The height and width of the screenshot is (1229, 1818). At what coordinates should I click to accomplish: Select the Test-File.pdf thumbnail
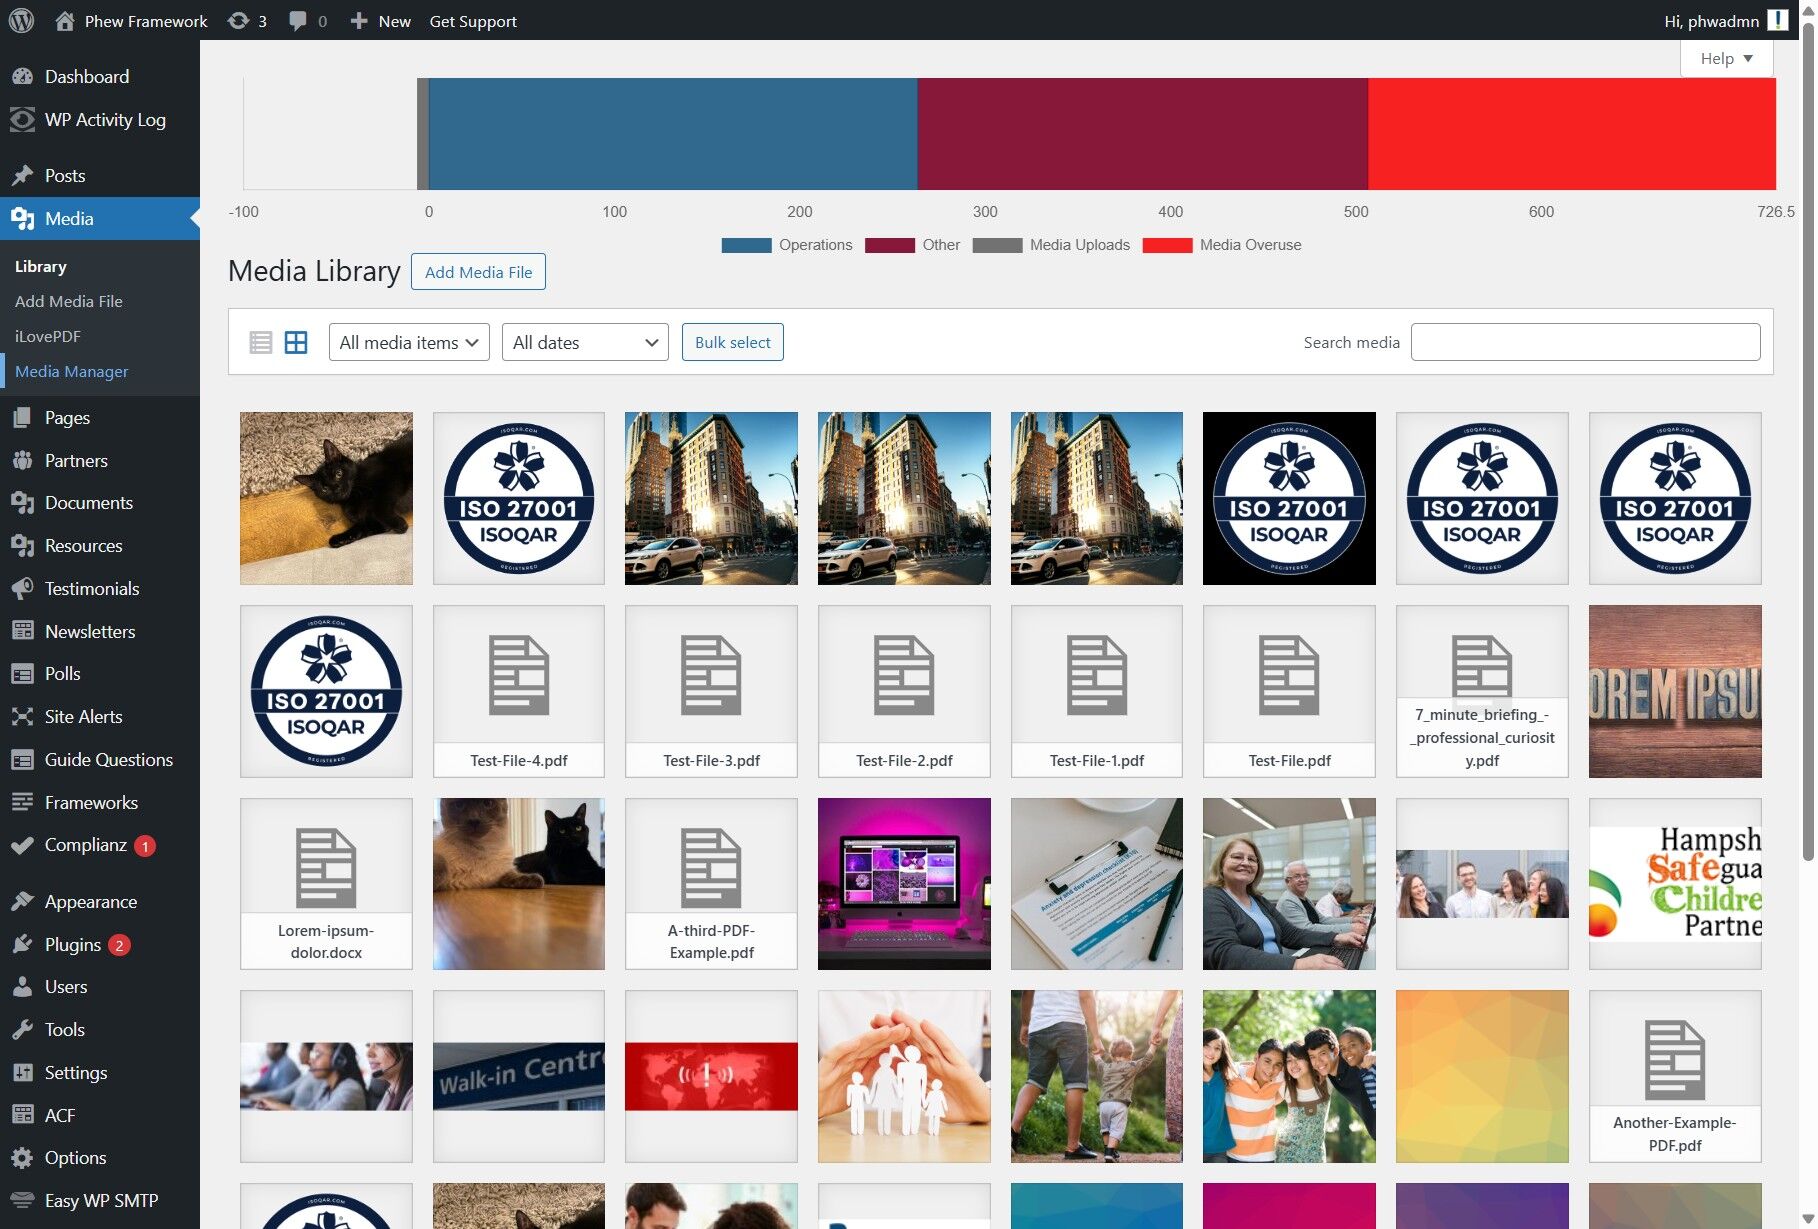(1289, 691)
